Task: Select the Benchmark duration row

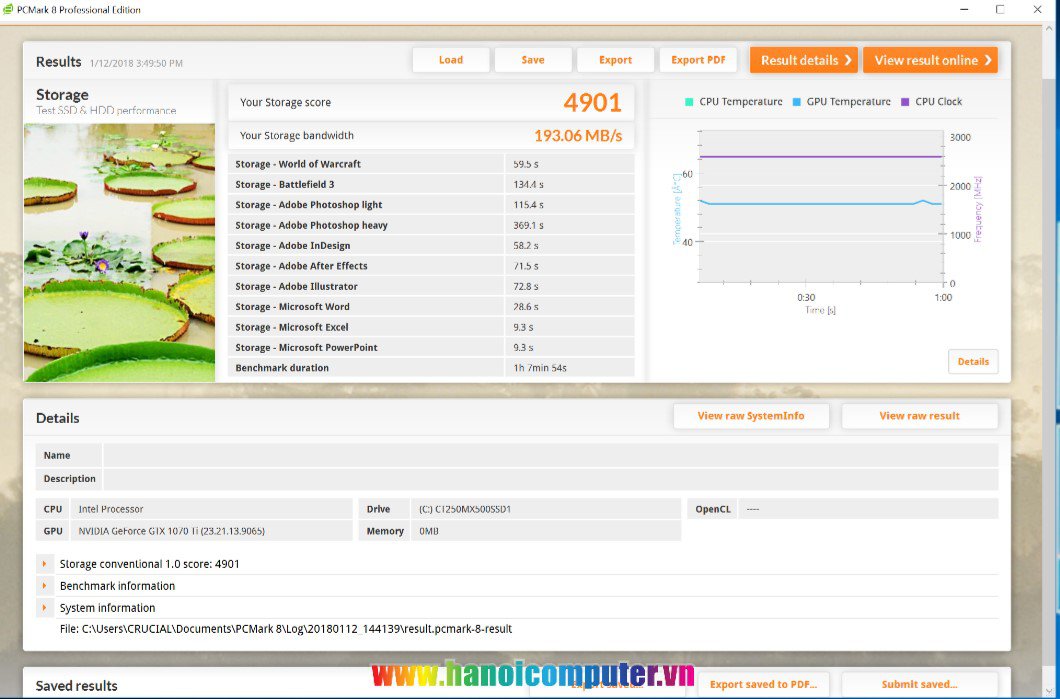Action: coord(432,368)
